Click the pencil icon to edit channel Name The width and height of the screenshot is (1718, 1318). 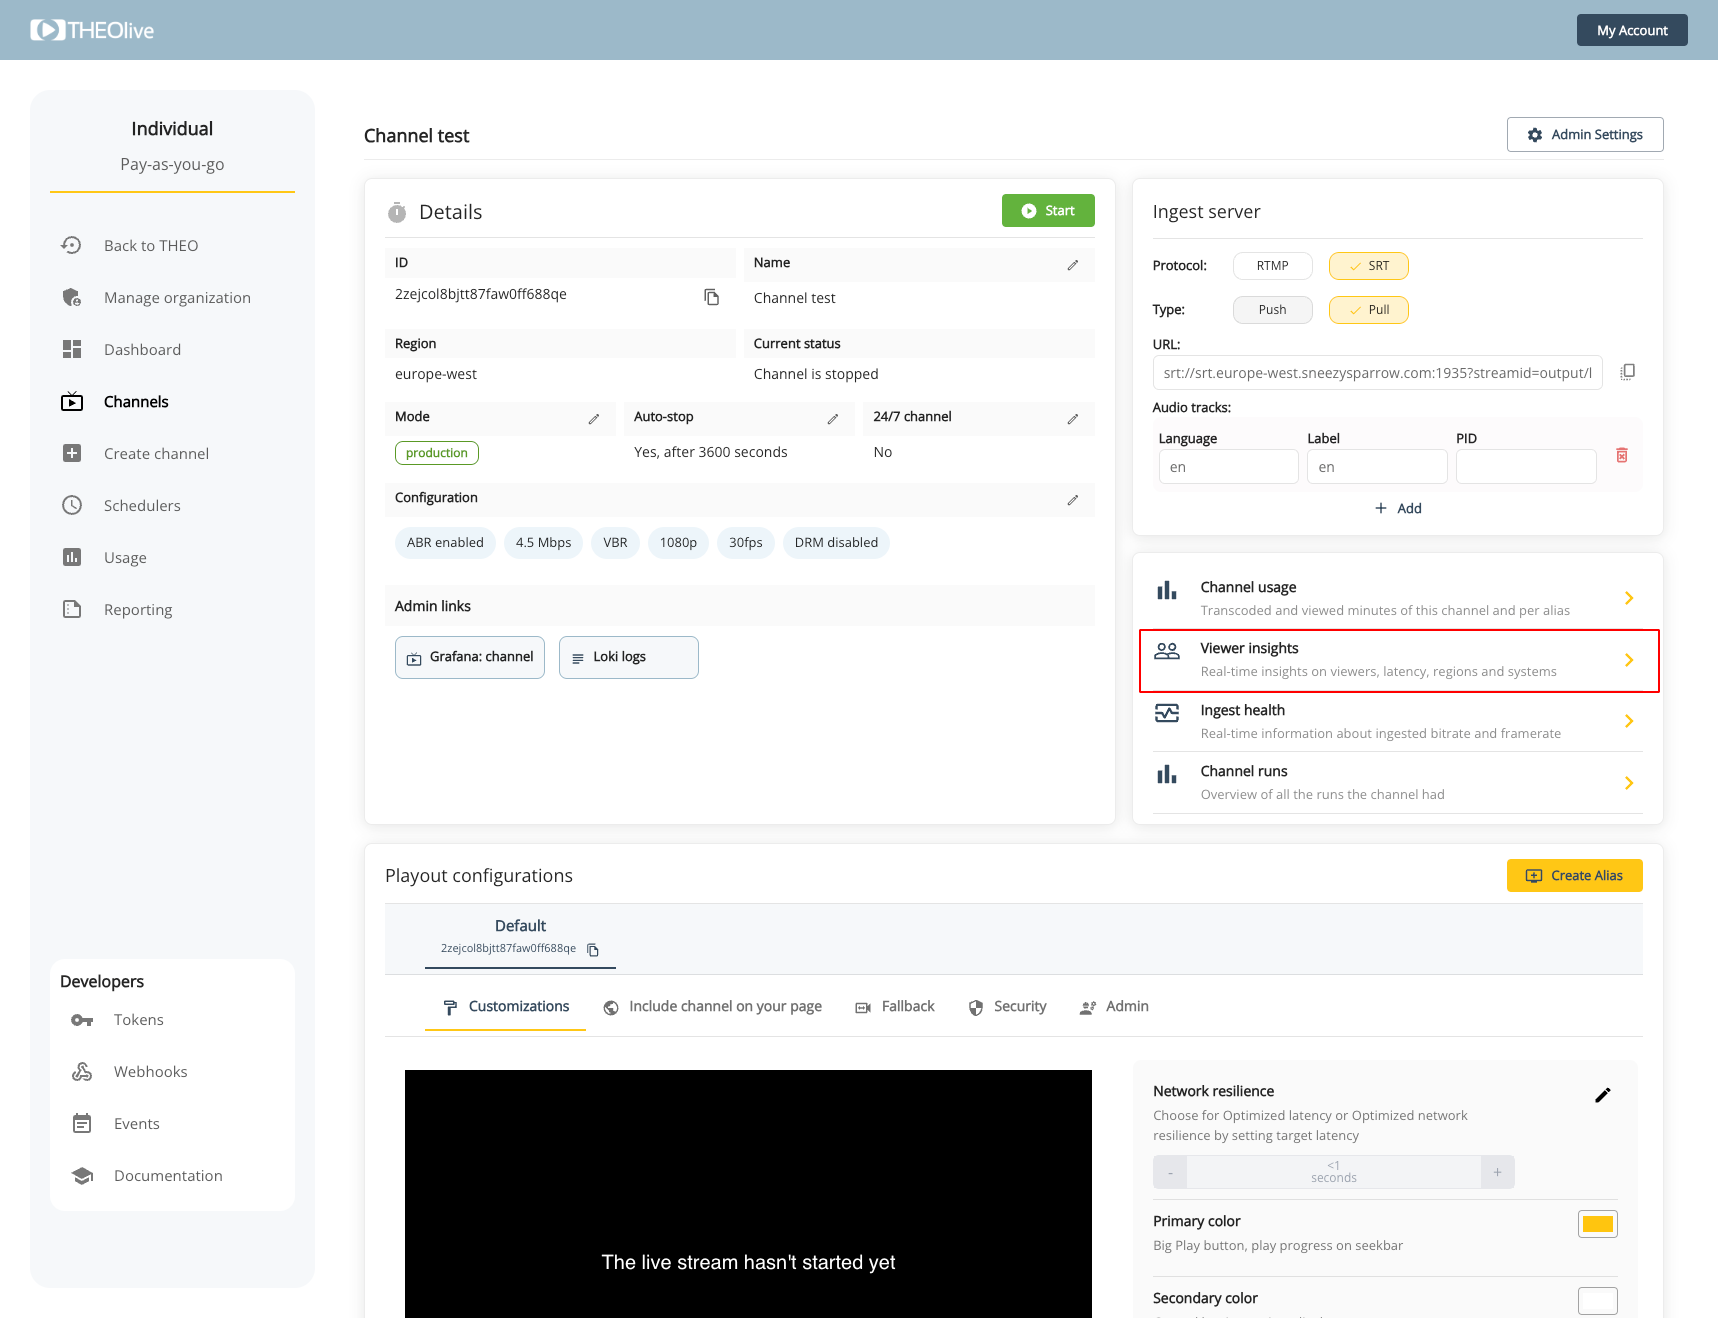tap(1072, 265)
